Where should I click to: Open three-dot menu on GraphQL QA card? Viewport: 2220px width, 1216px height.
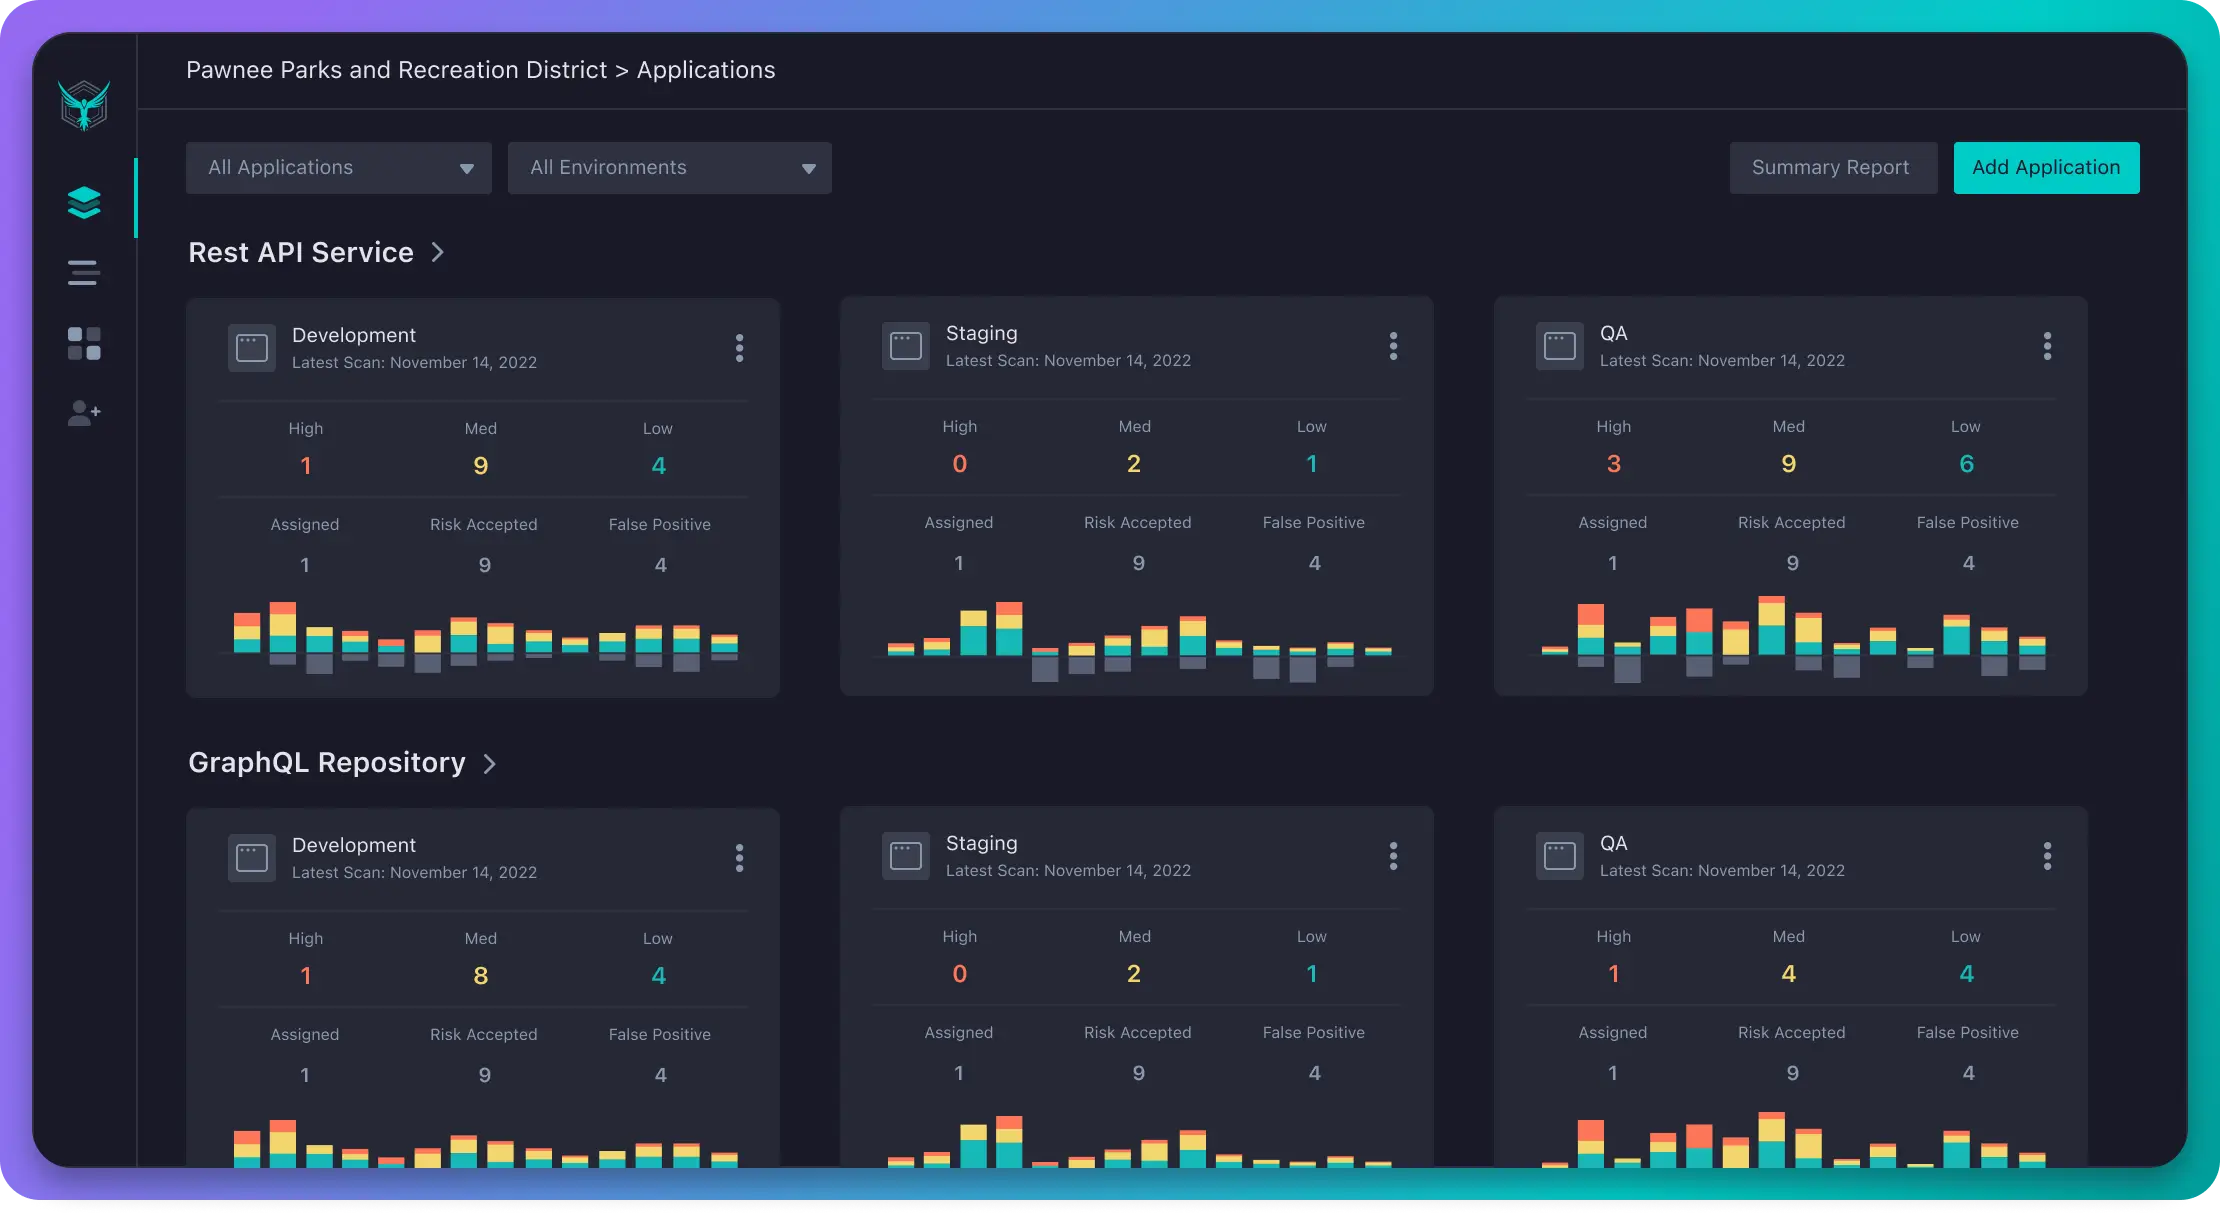(2047, 856)
